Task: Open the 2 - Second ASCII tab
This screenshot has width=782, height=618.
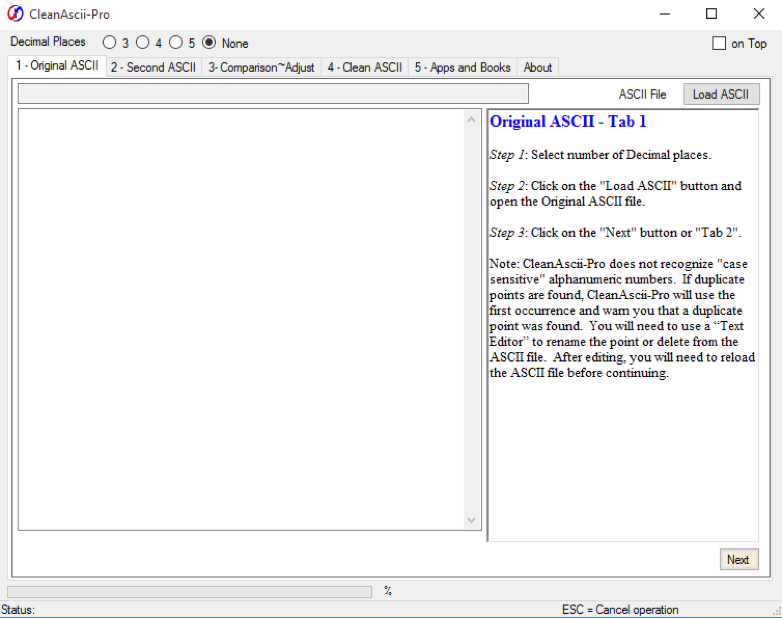Action: (153, 67)
